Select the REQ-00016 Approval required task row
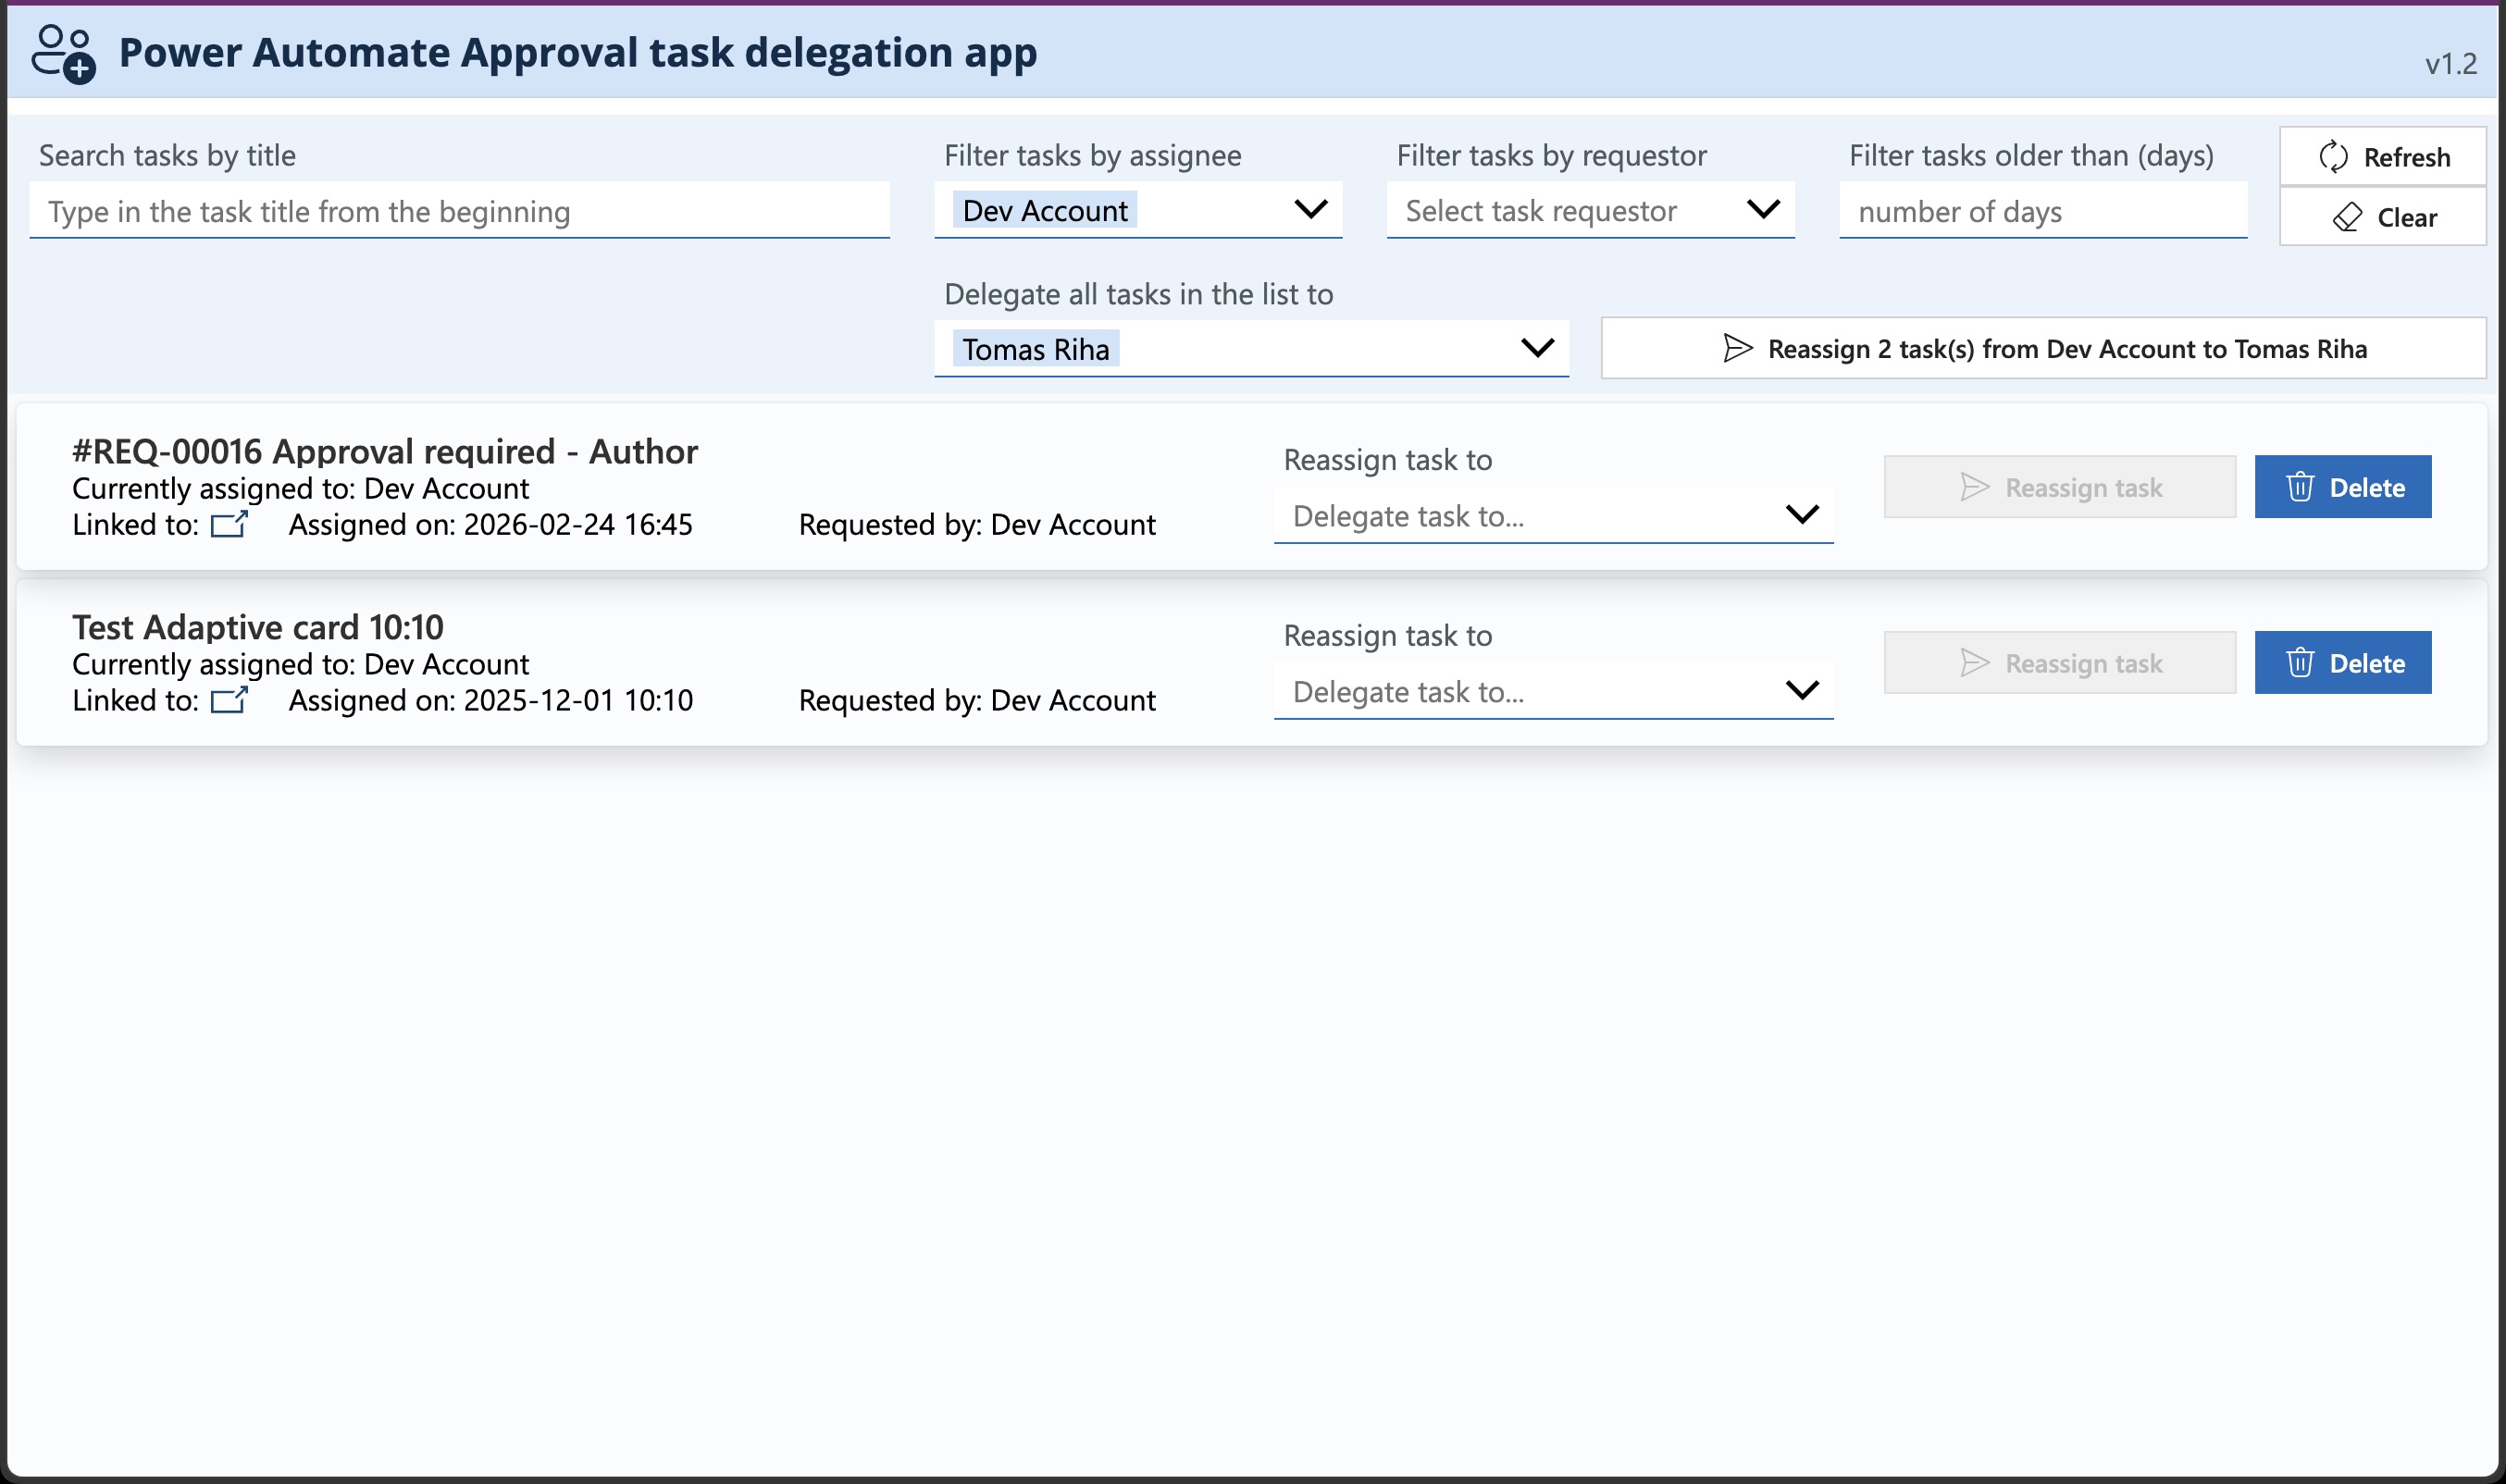 (x=600, y=487)
